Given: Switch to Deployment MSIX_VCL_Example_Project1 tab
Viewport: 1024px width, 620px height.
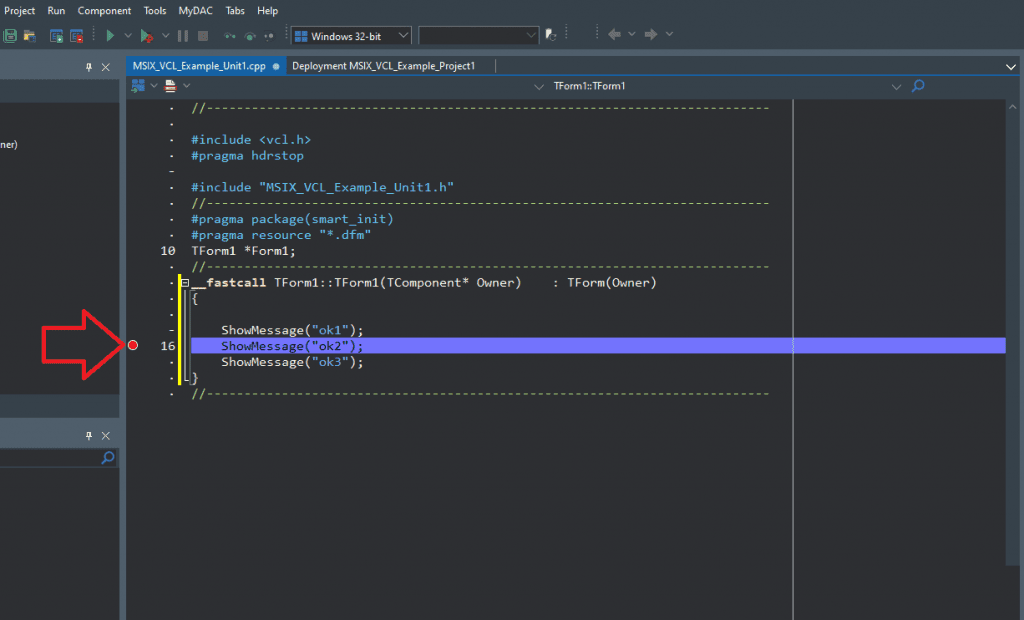Looking at the screenshot, I should click(x=383, y=66).
